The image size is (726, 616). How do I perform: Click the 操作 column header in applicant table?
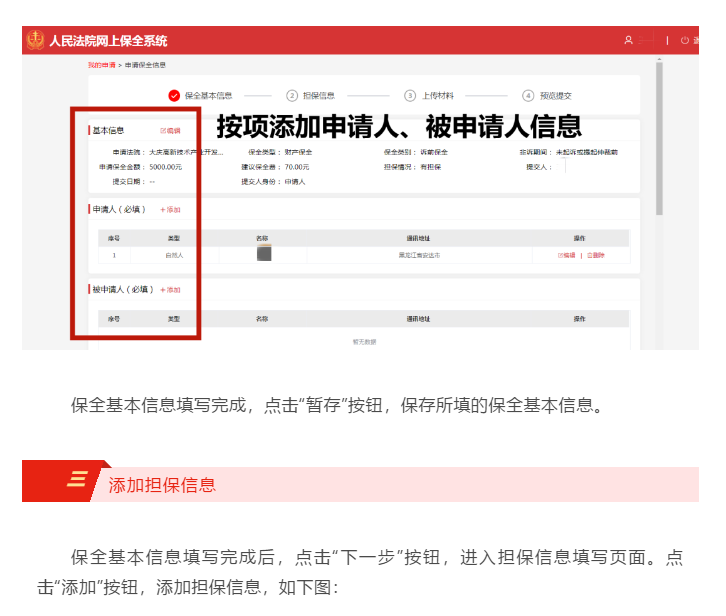[x=579, y=238]
